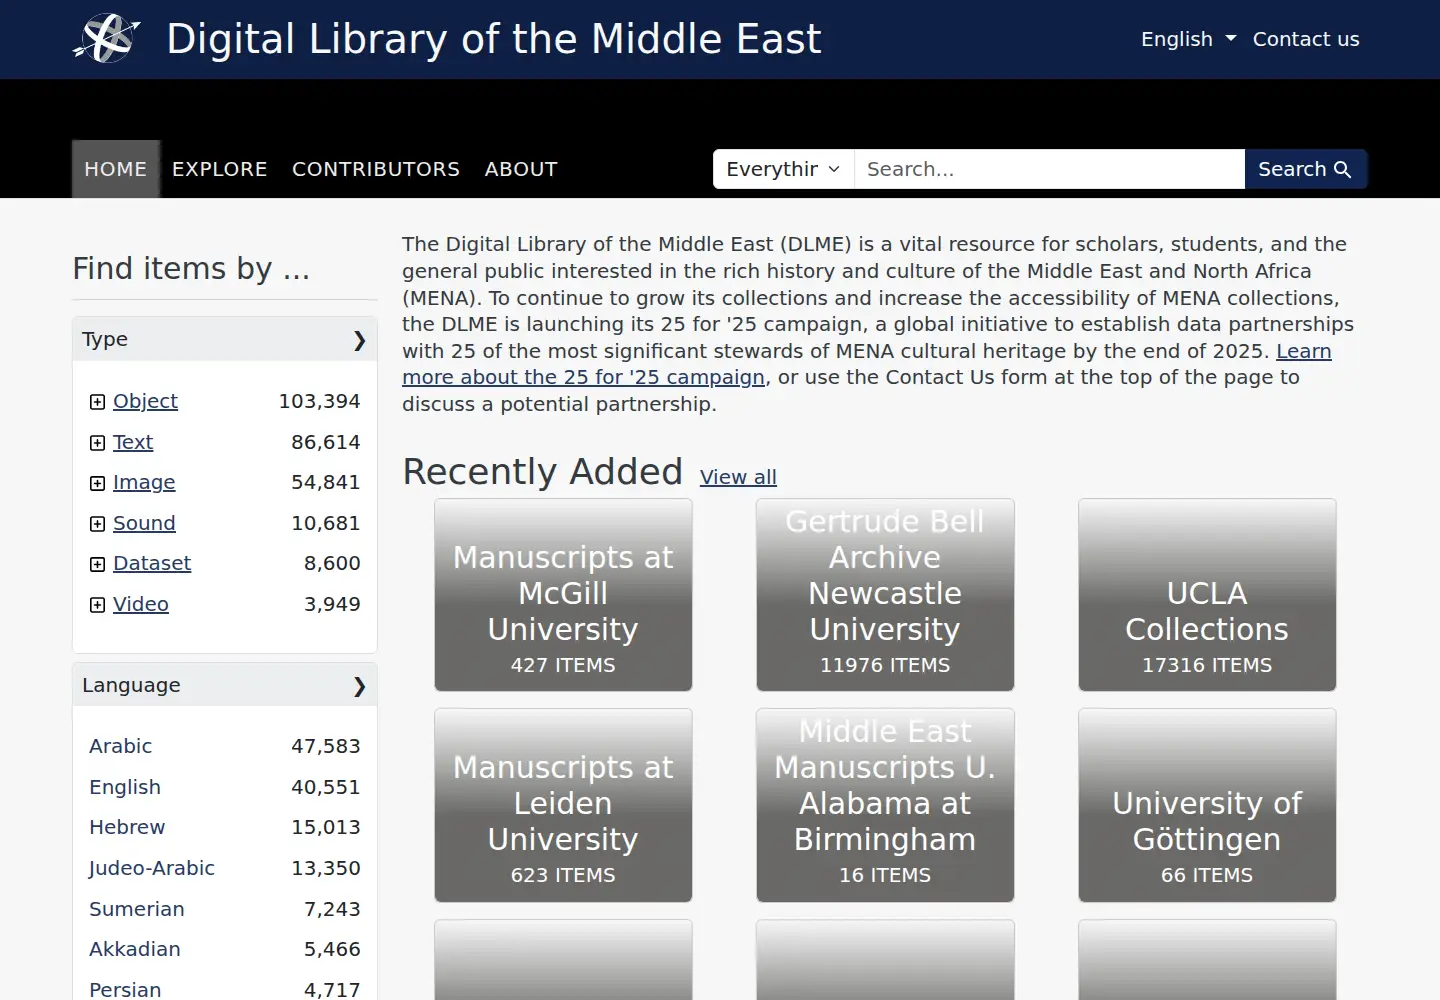Click the Search button
Viewport: 1440px width, 1000px height.
pyautogui.click(x=1305, y=169)
